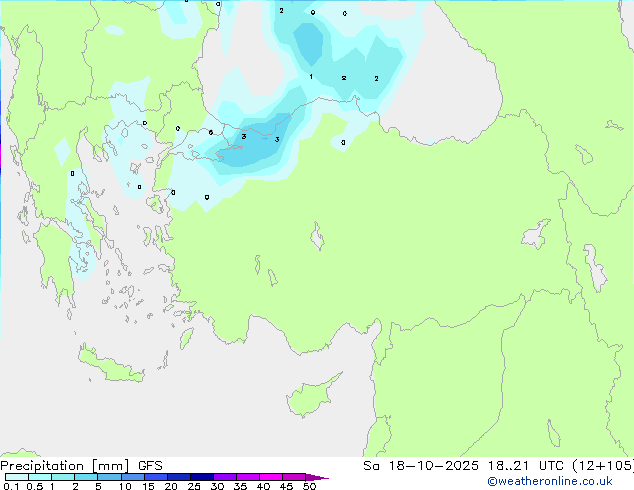634x490 pixels.
Task: Click the 10–15 mm blue legend swatch
Action: (x=132, y=477)
